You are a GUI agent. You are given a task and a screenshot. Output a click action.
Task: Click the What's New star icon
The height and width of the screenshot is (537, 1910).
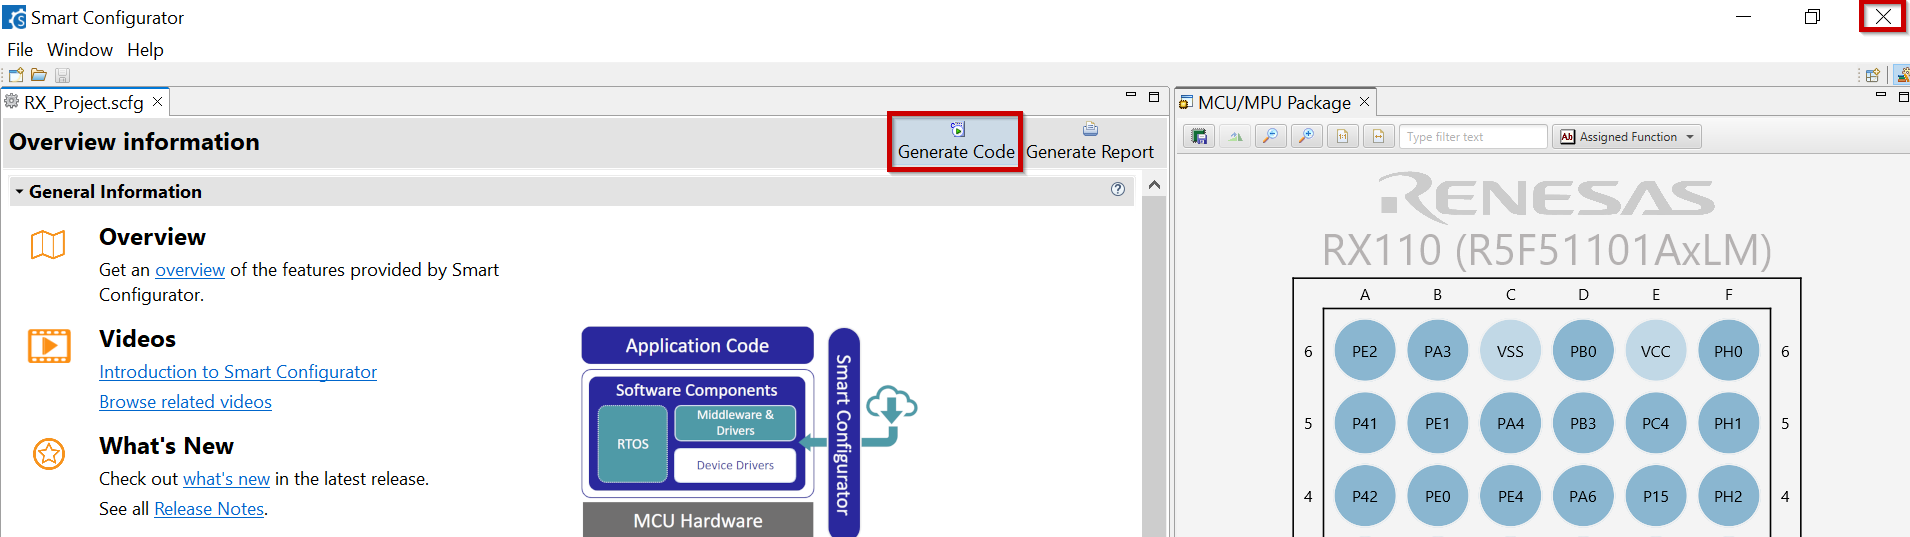(x=49, y=454)
